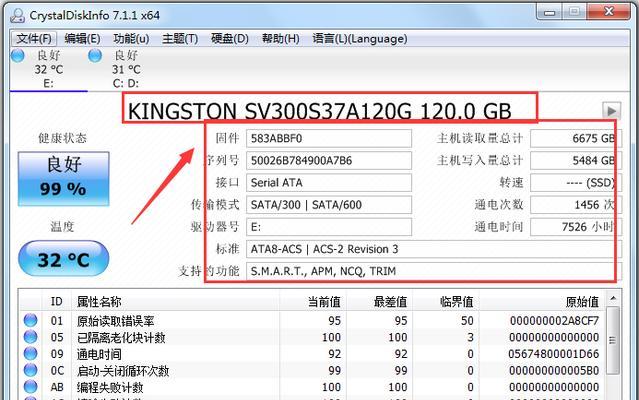This screenshot has width=639, height=400.
Task: Click the transfer mode field SATA/300 | SATA/600
Action: (x=329, y=204)
